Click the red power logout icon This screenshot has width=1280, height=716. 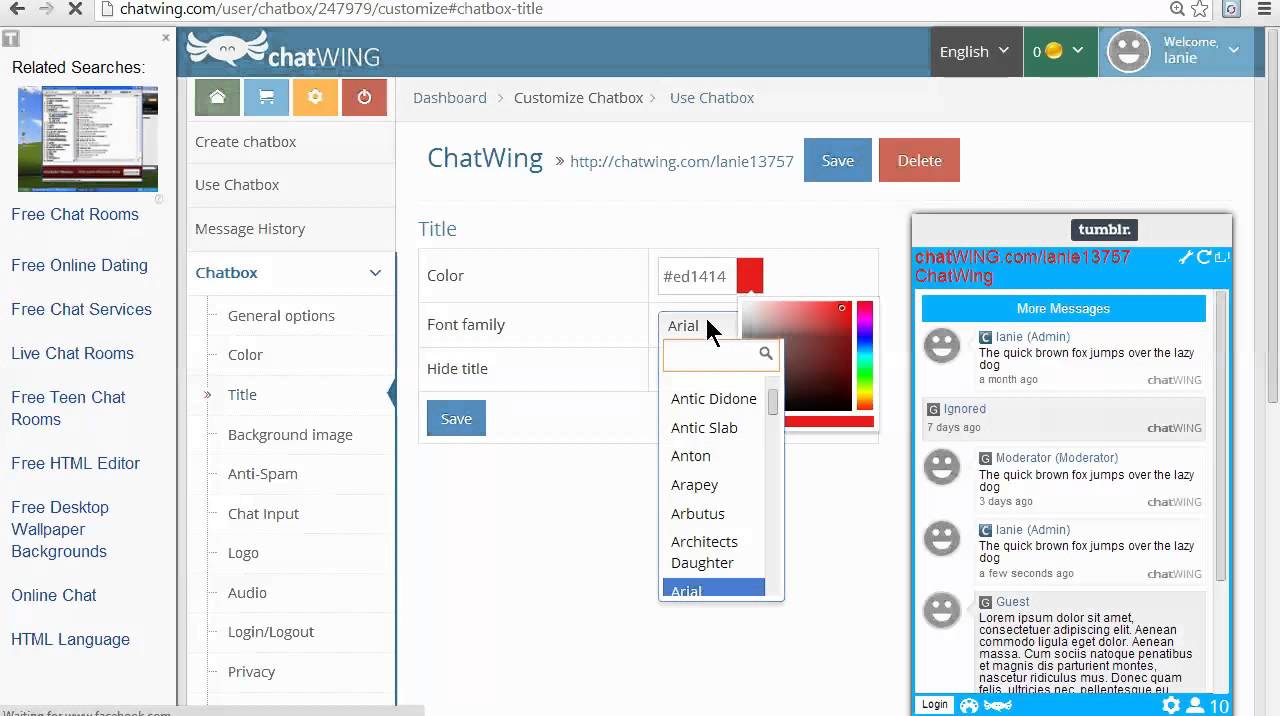pyautogui.click(x=364, y=97)
